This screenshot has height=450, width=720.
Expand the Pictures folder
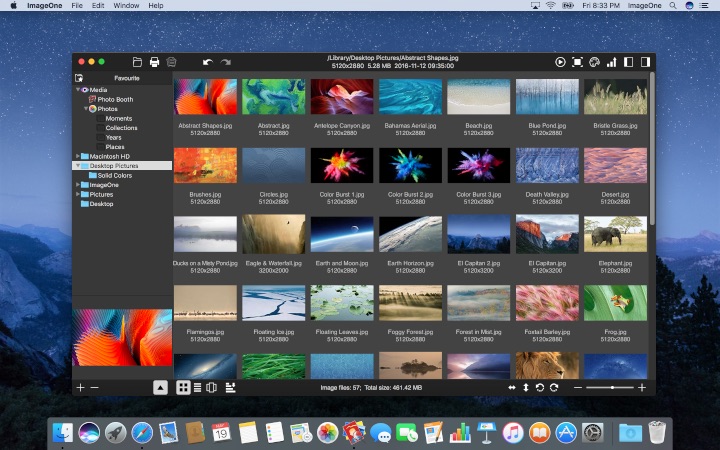coord(78,194)
